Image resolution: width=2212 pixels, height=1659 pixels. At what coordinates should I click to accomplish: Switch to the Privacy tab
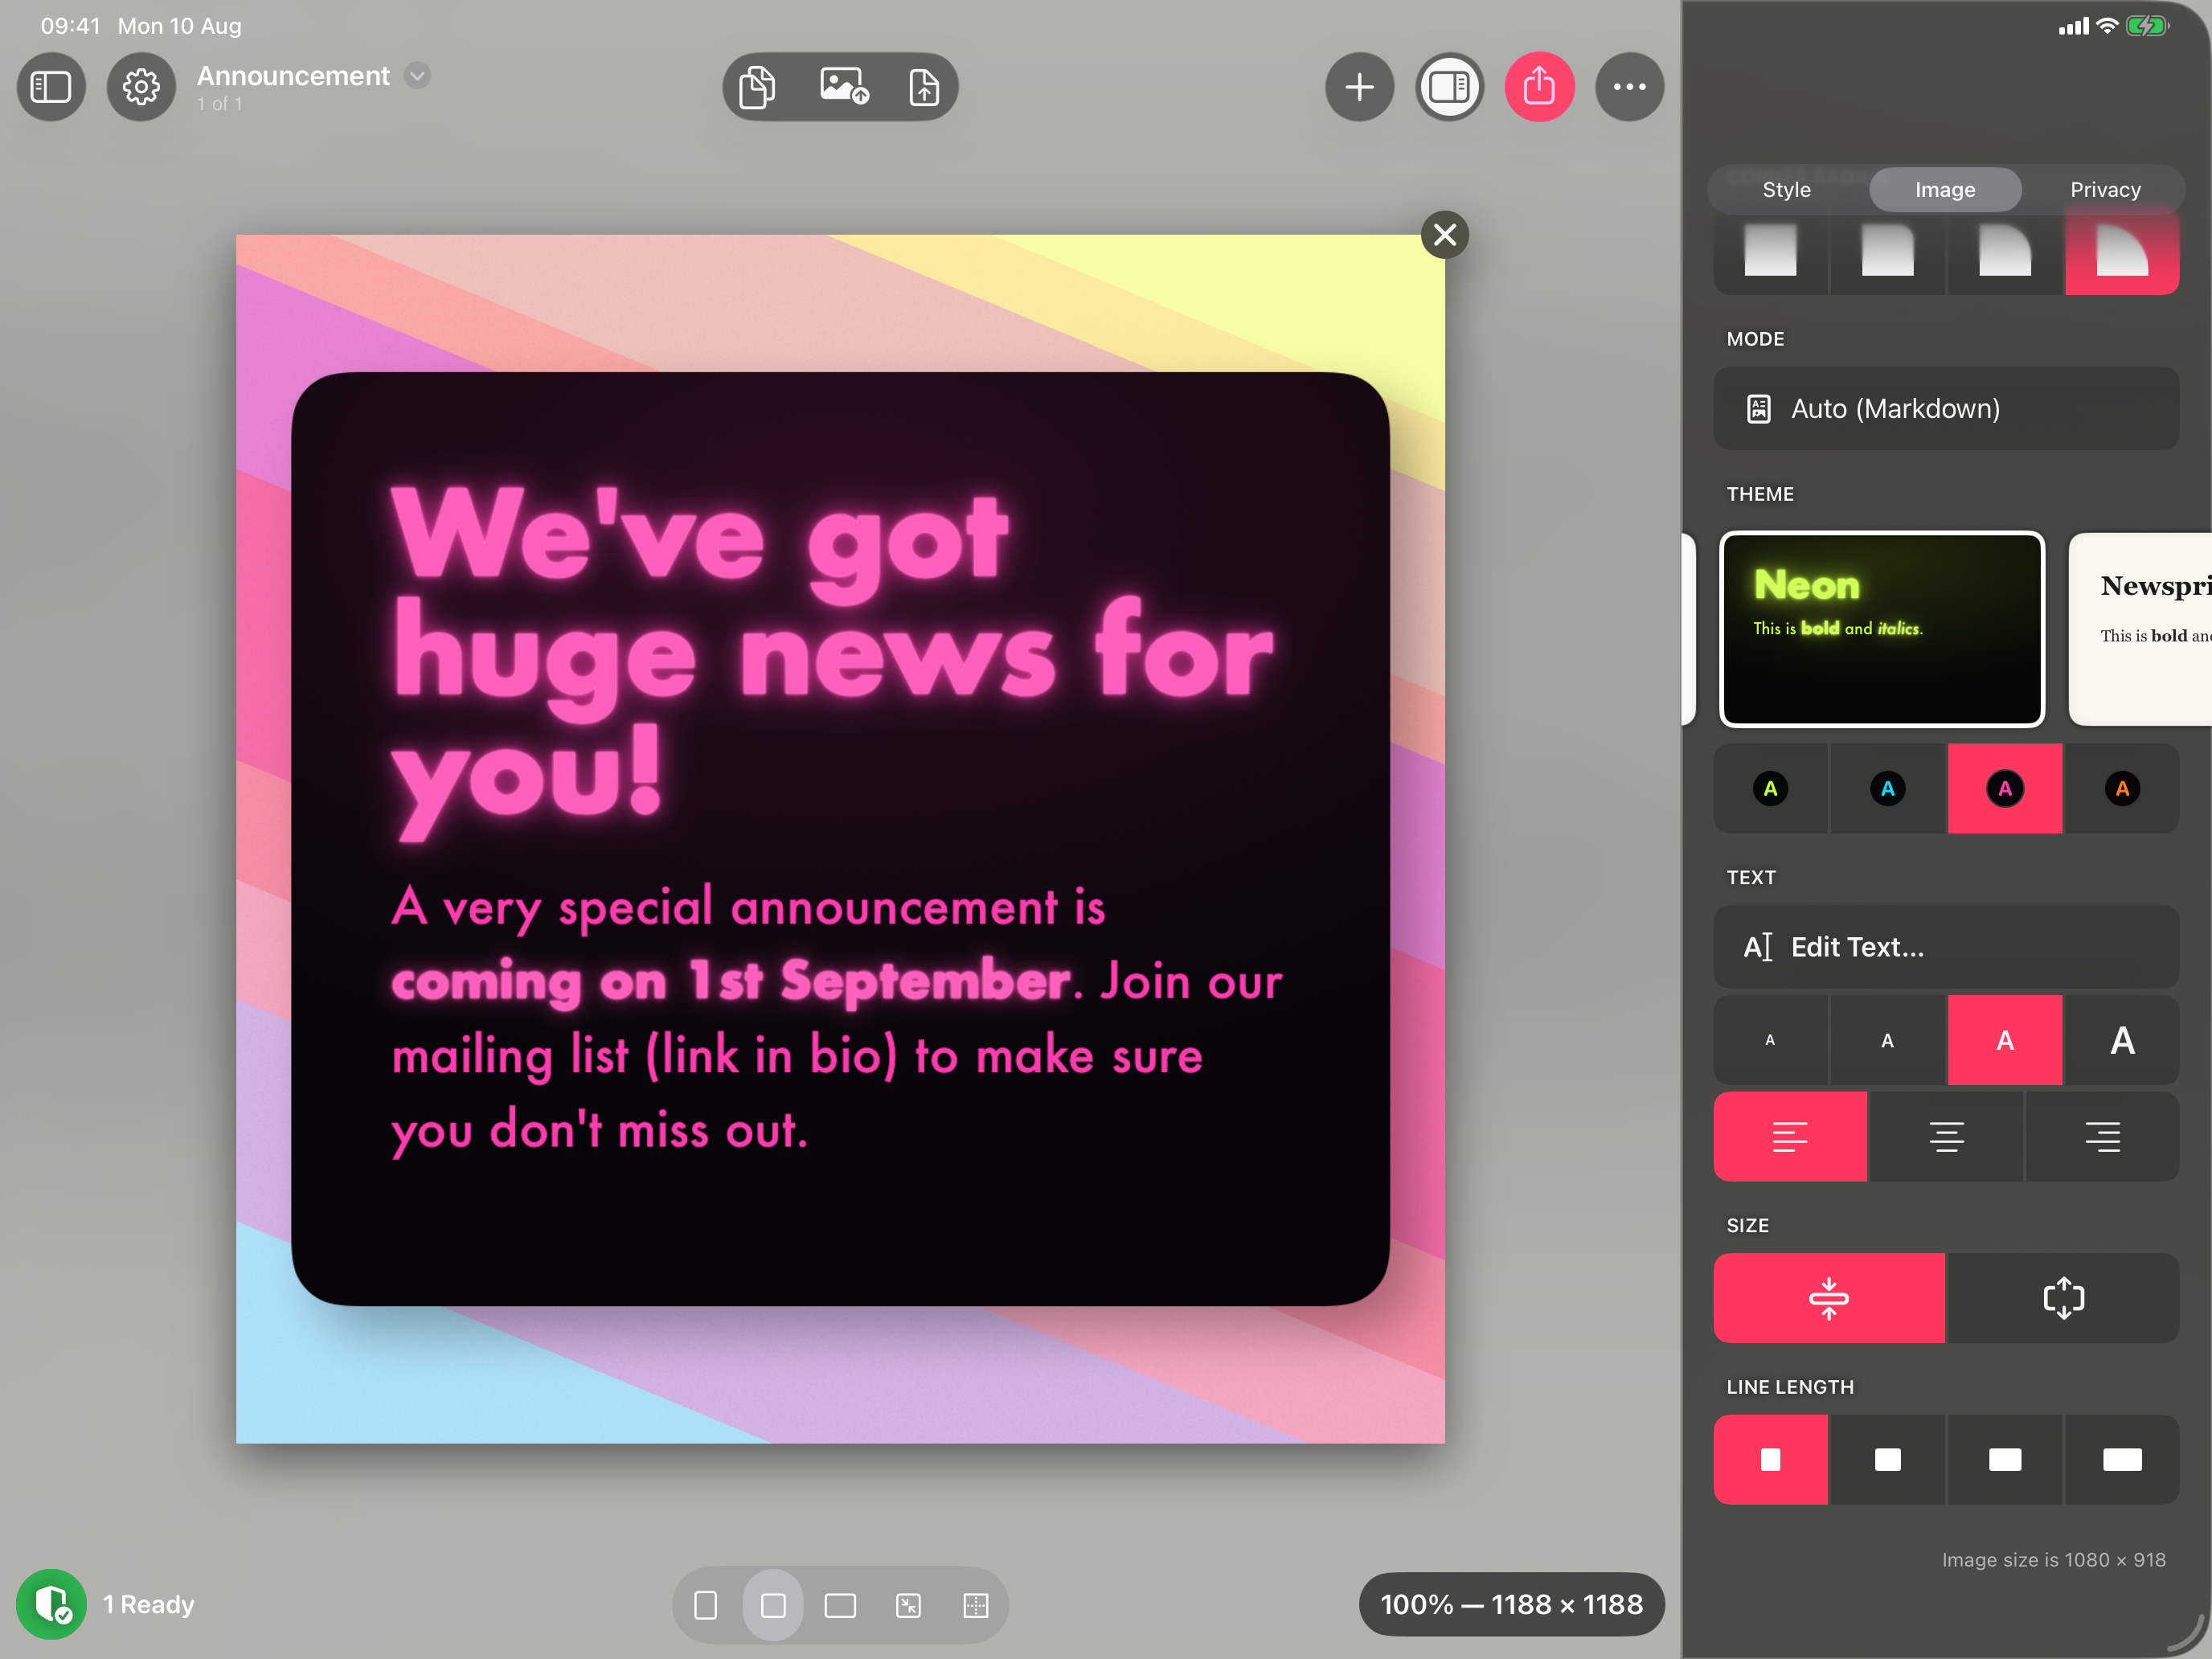pos(2105,190)
